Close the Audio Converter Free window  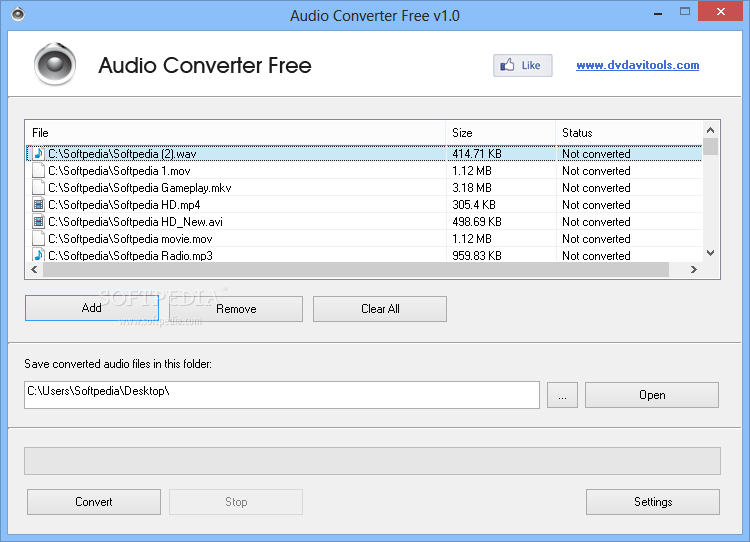(720, 11)
